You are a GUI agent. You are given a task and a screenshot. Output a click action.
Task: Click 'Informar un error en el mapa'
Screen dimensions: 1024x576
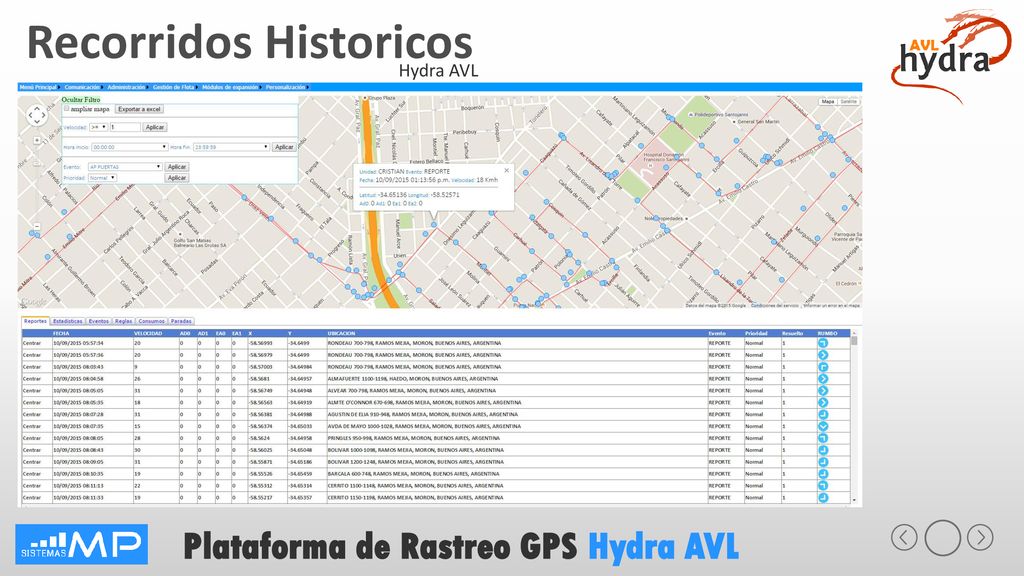pyautogui.click(x=831, y=306)
